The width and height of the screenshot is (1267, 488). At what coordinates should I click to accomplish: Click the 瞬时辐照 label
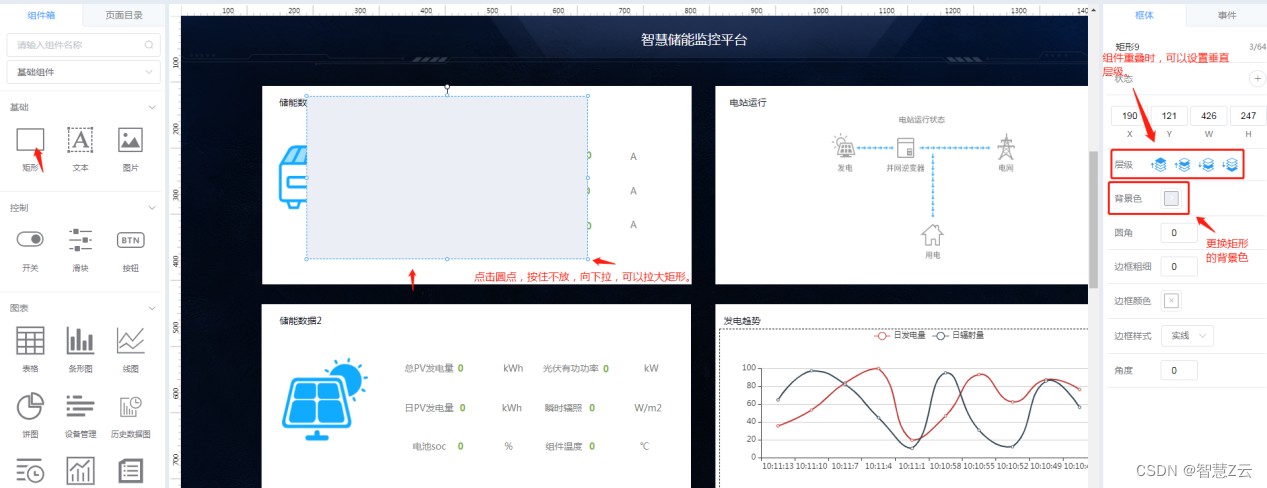[564, 408]
